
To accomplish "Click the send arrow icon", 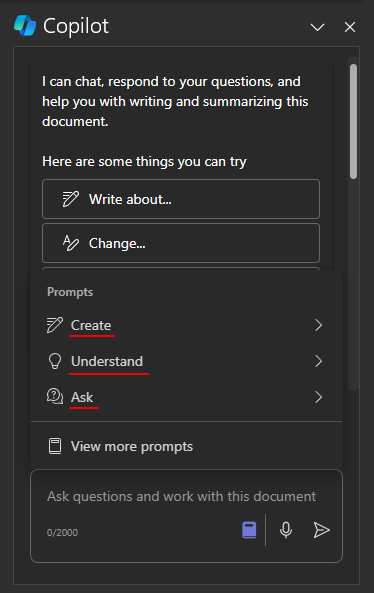I will coord(321,530).
